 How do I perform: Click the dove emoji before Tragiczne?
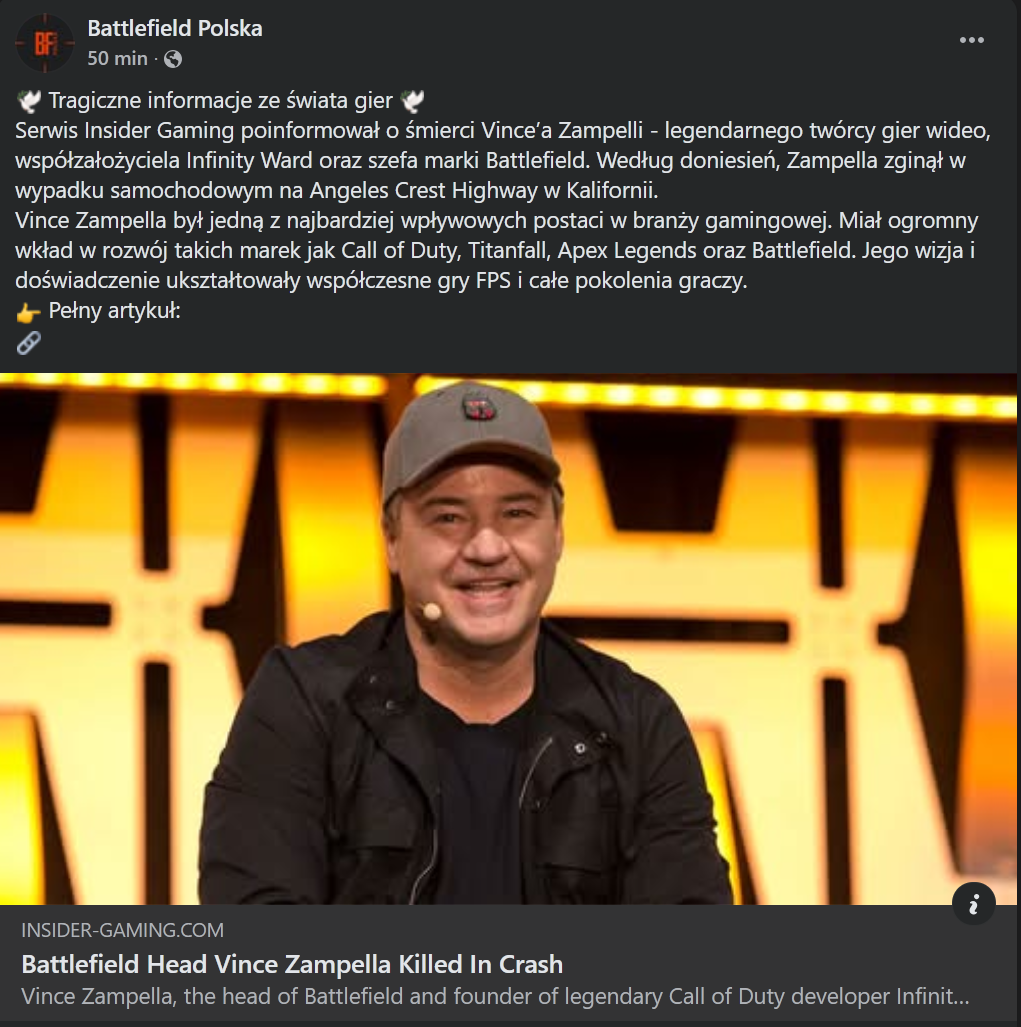29,101
